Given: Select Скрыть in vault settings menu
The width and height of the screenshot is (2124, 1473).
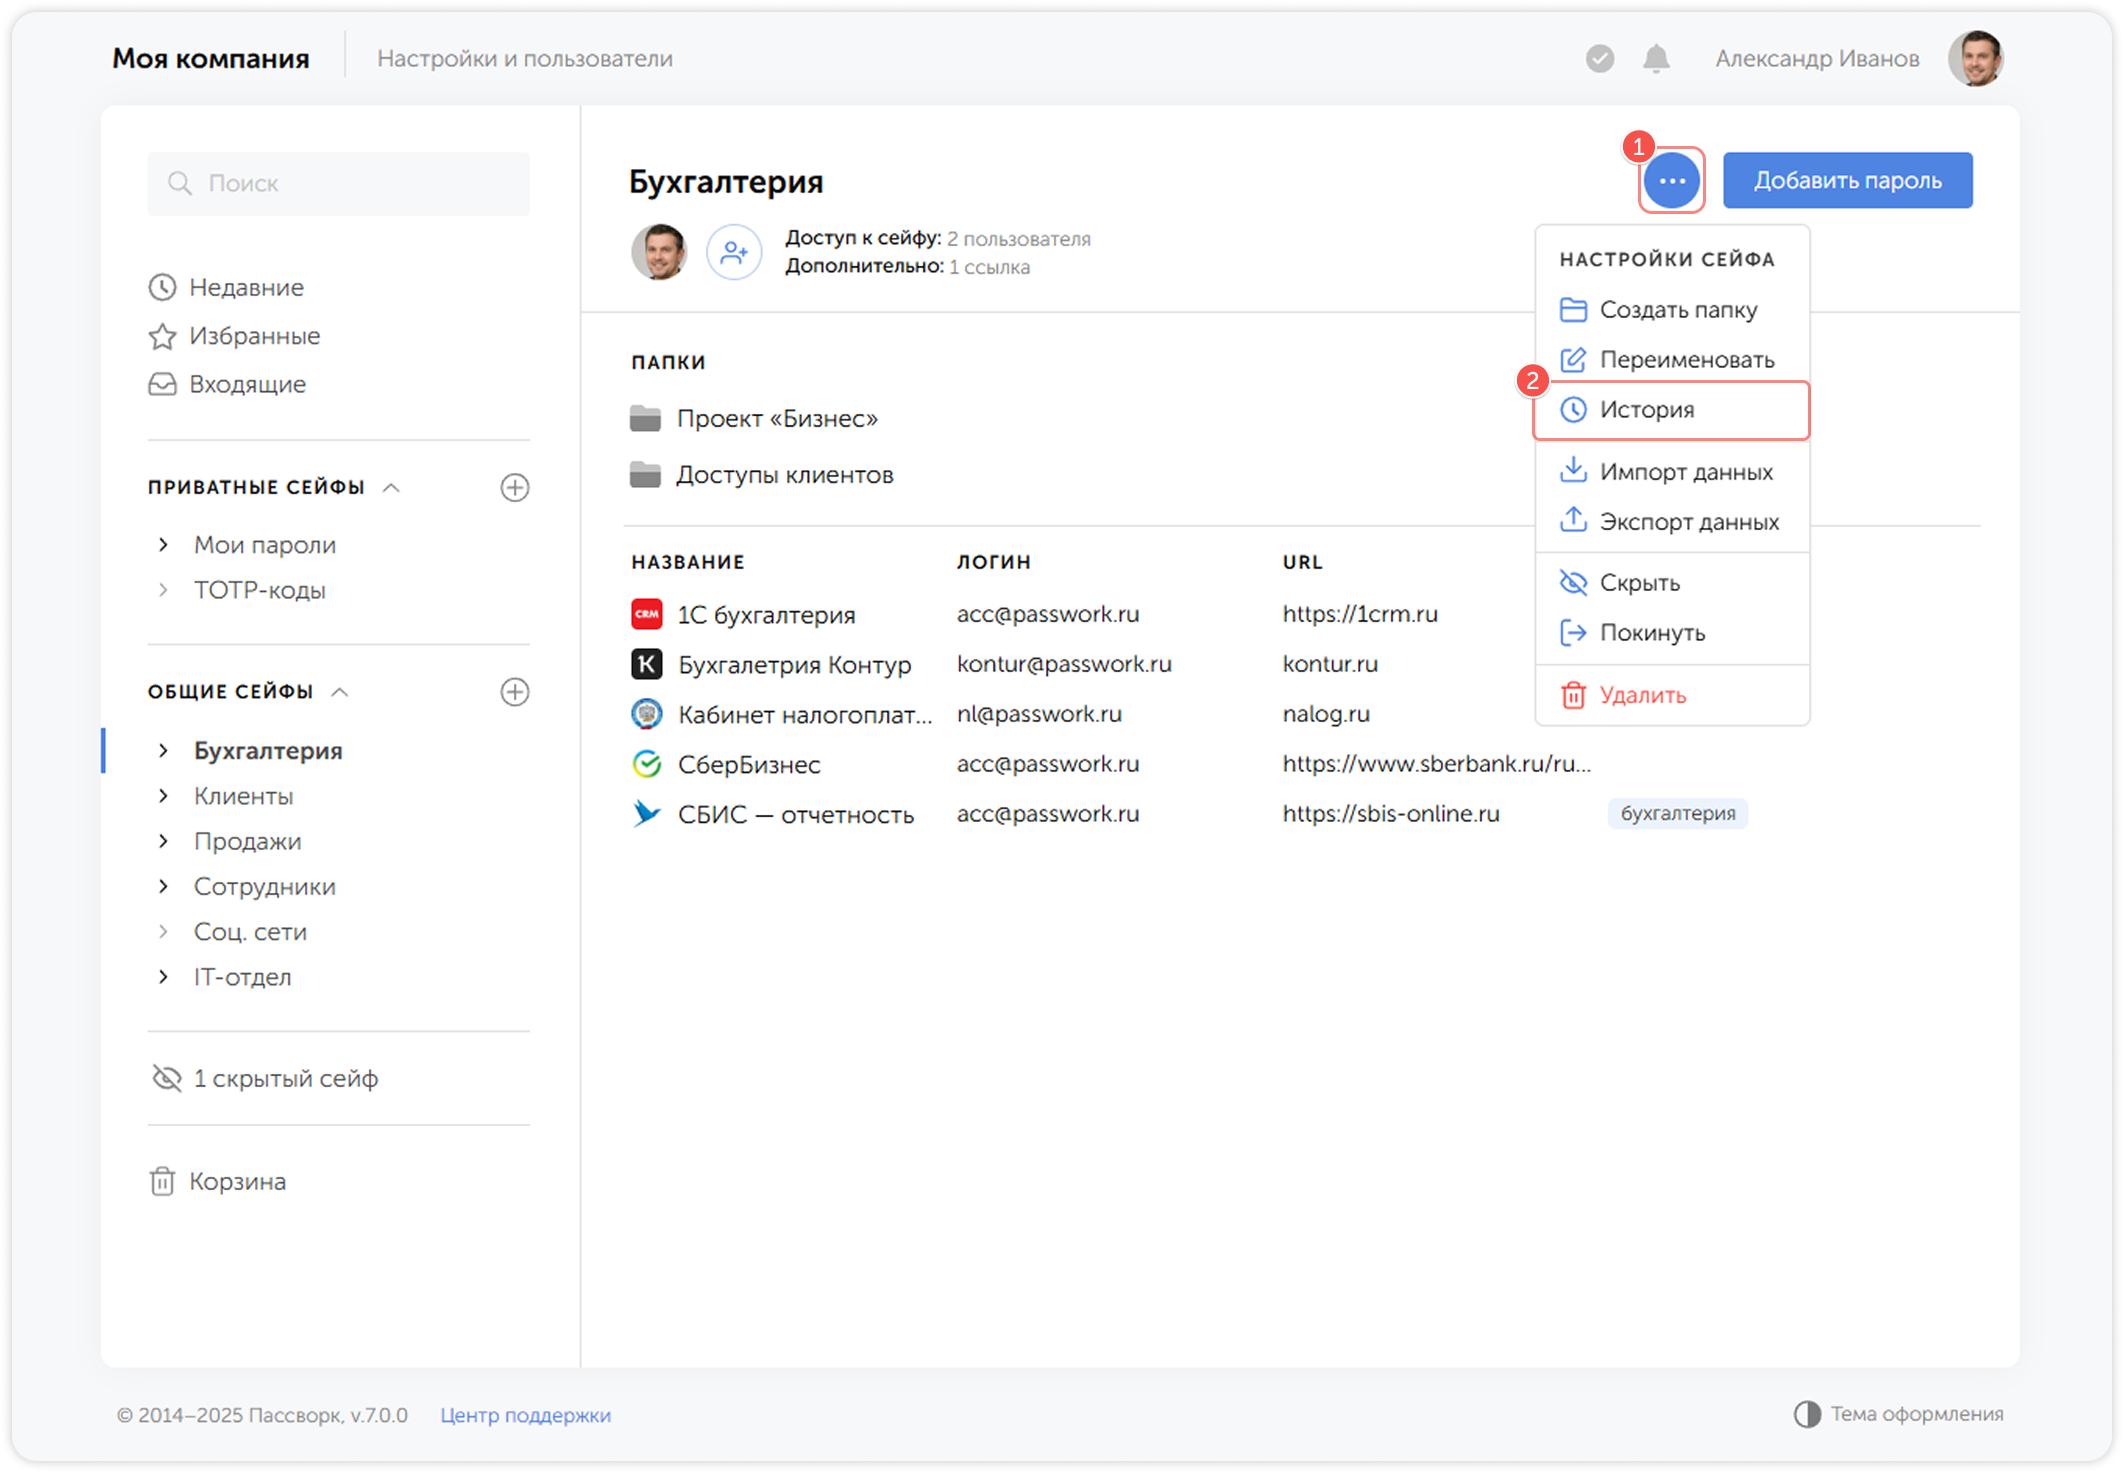Looking at the screenshot, I should (x=1672, y=583).
